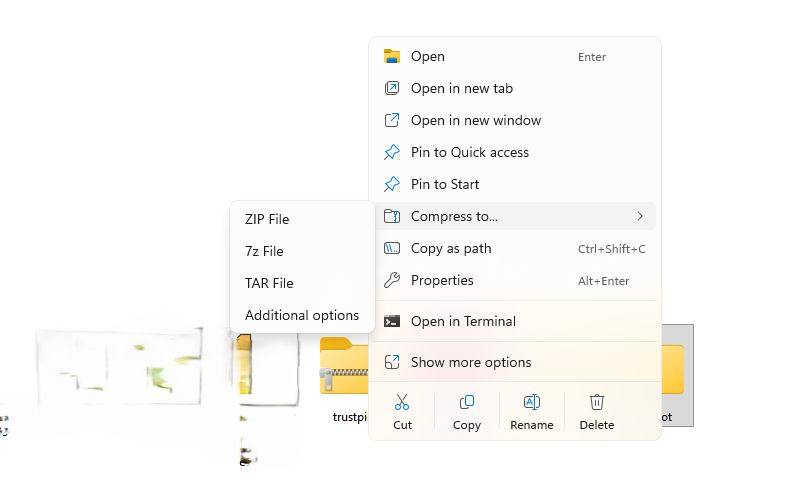This screenshot has width=796, height=483.
Task: Click the Compress to menu item
Action: pyautogui.click(x=454, y=217)
